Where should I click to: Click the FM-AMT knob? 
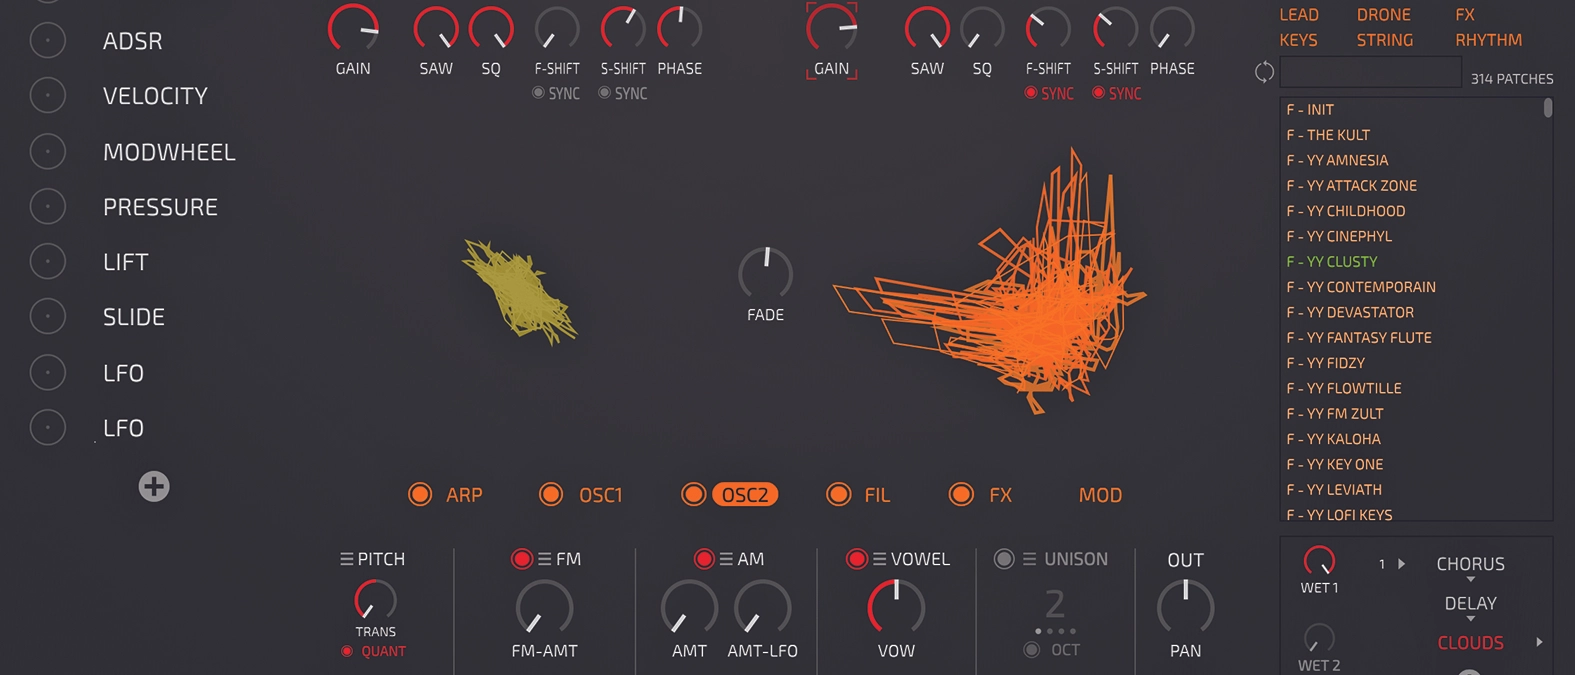point(544,606)
